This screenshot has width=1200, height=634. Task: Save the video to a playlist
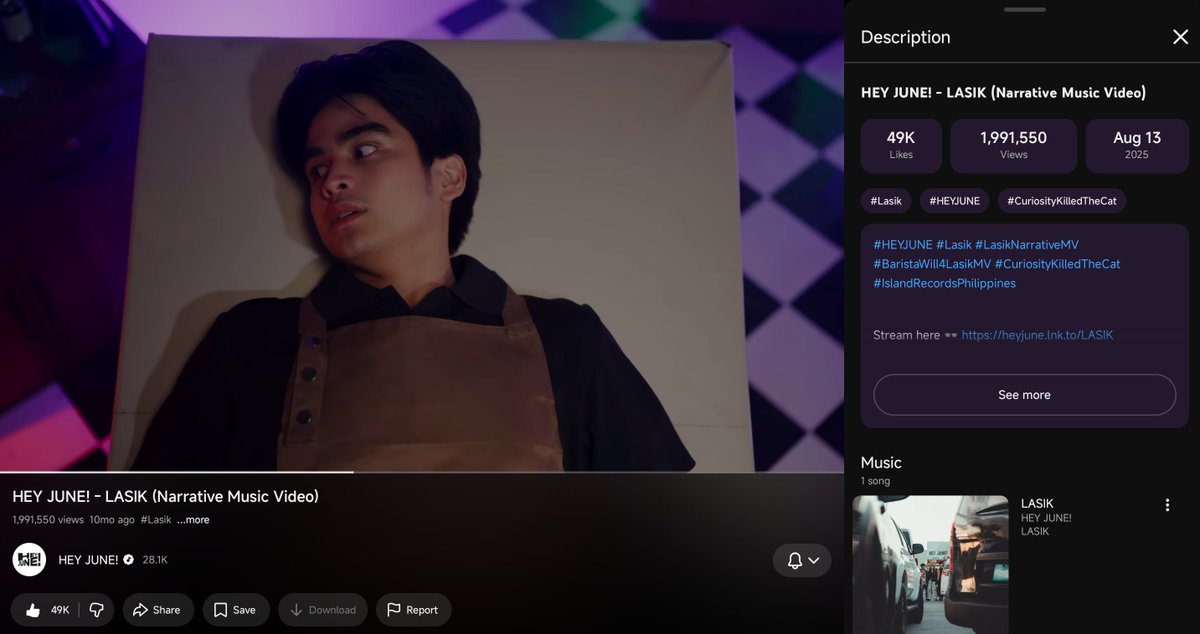[236, 610]
